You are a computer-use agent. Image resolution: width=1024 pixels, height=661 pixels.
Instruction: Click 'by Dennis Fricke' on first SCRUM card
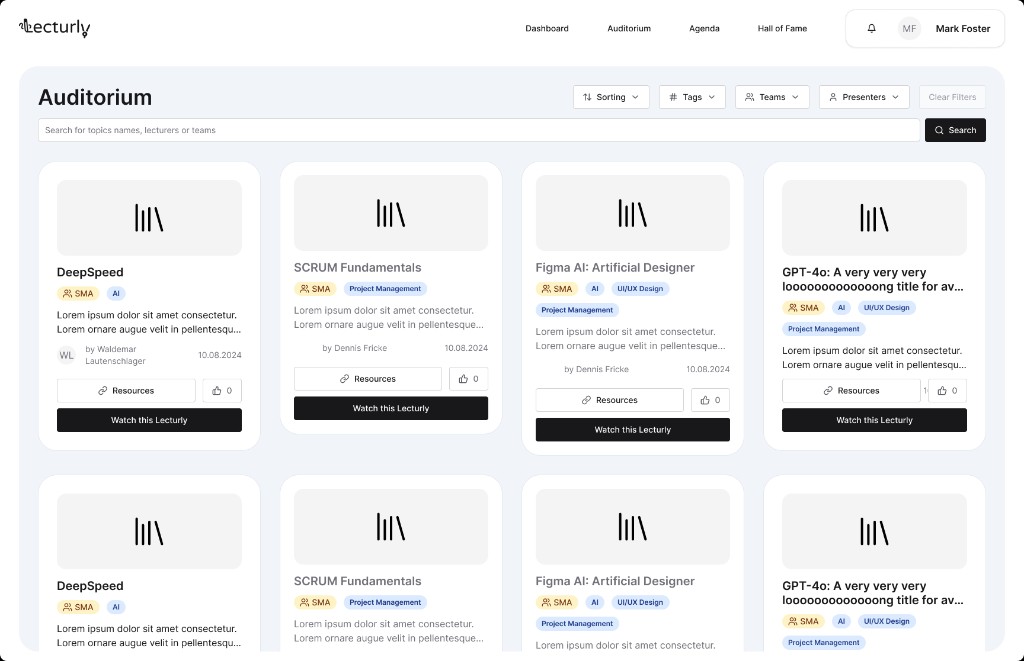coord(355,348)
